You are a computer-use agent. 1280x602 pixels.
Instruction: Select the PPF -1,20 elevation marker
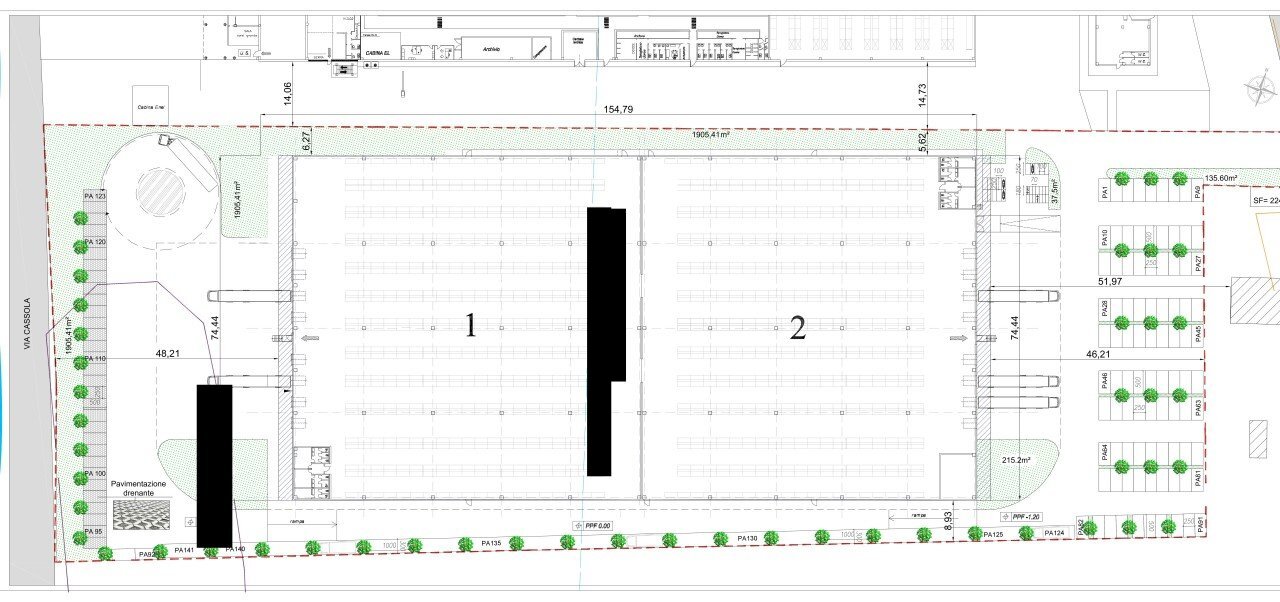[x=1023, y=517]
